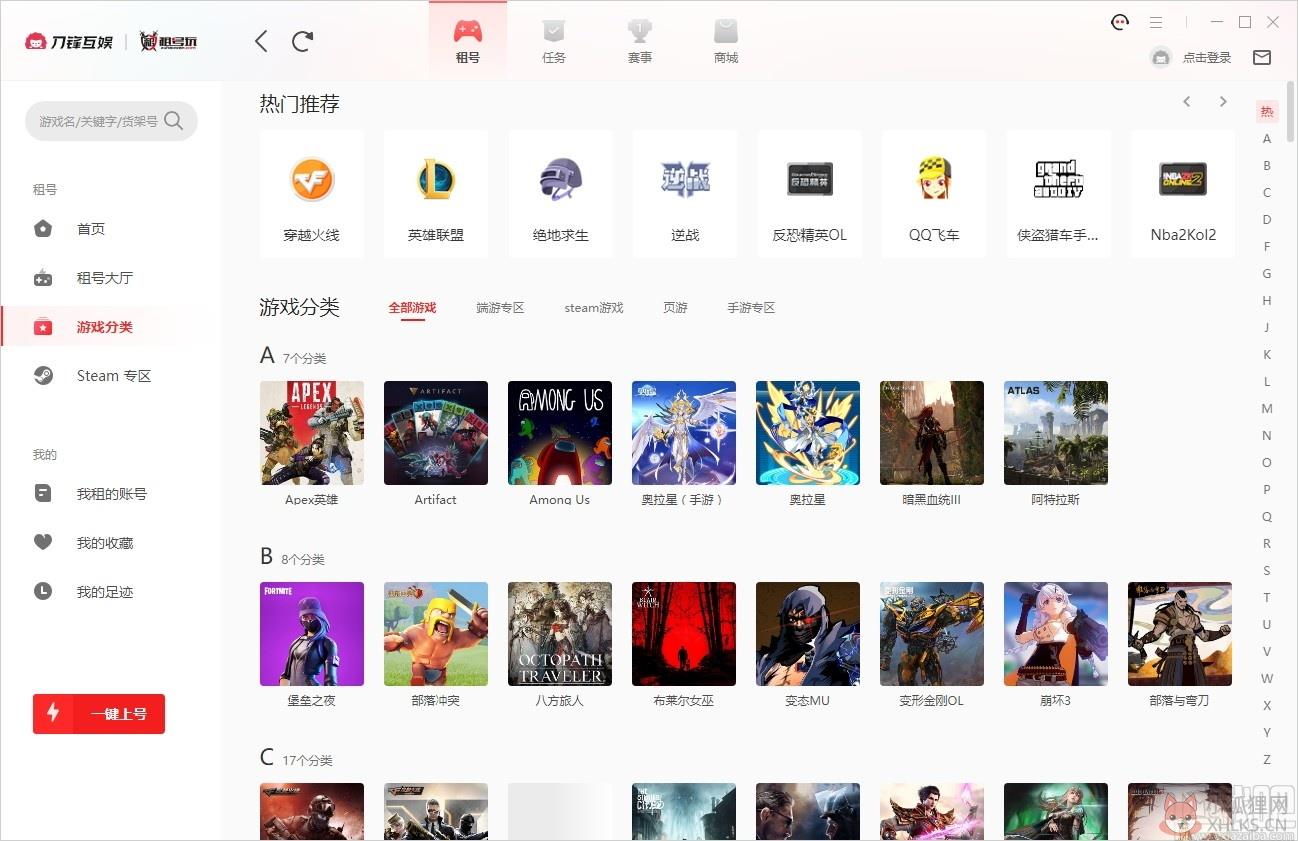Open the 任务 tab
Image resolution: width=1298 pixels, height=841 pixels.
[554, 40]
